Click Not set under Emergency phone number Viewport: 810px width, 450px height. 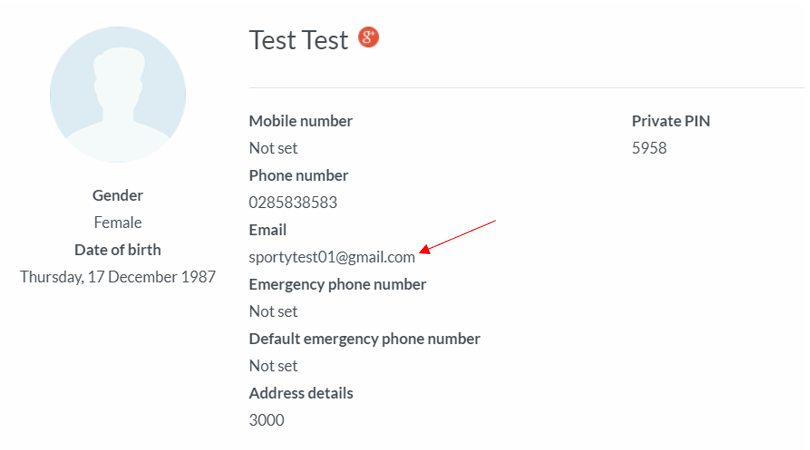(x=273, y=312)
